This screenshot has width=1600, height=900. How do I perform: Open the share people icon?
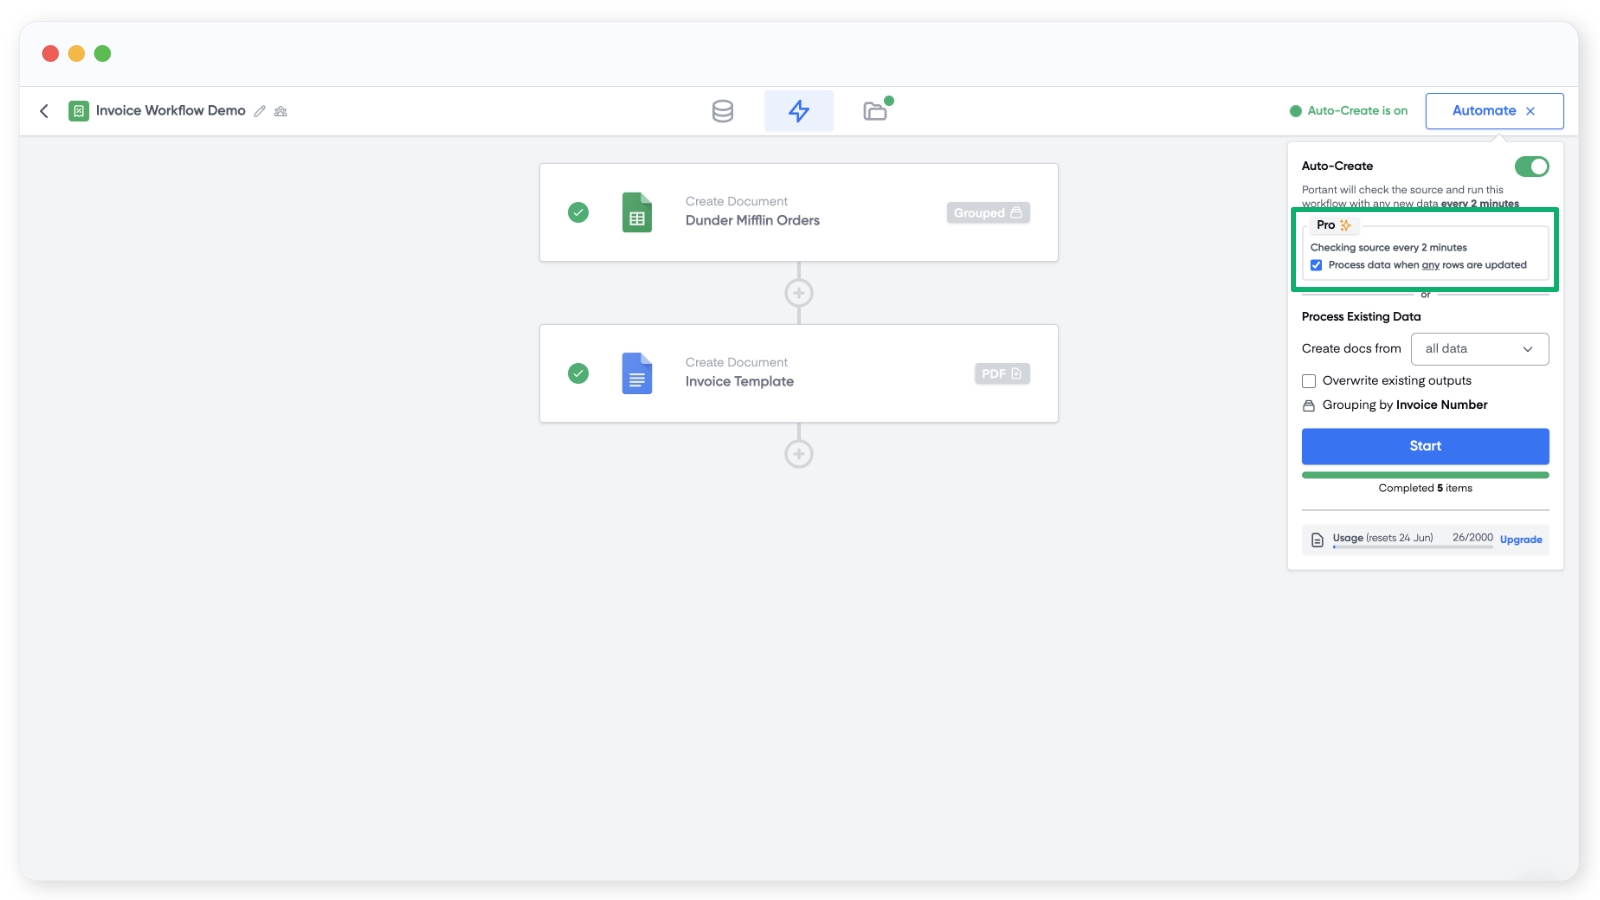pyautogui.click(x=281, y=111)
